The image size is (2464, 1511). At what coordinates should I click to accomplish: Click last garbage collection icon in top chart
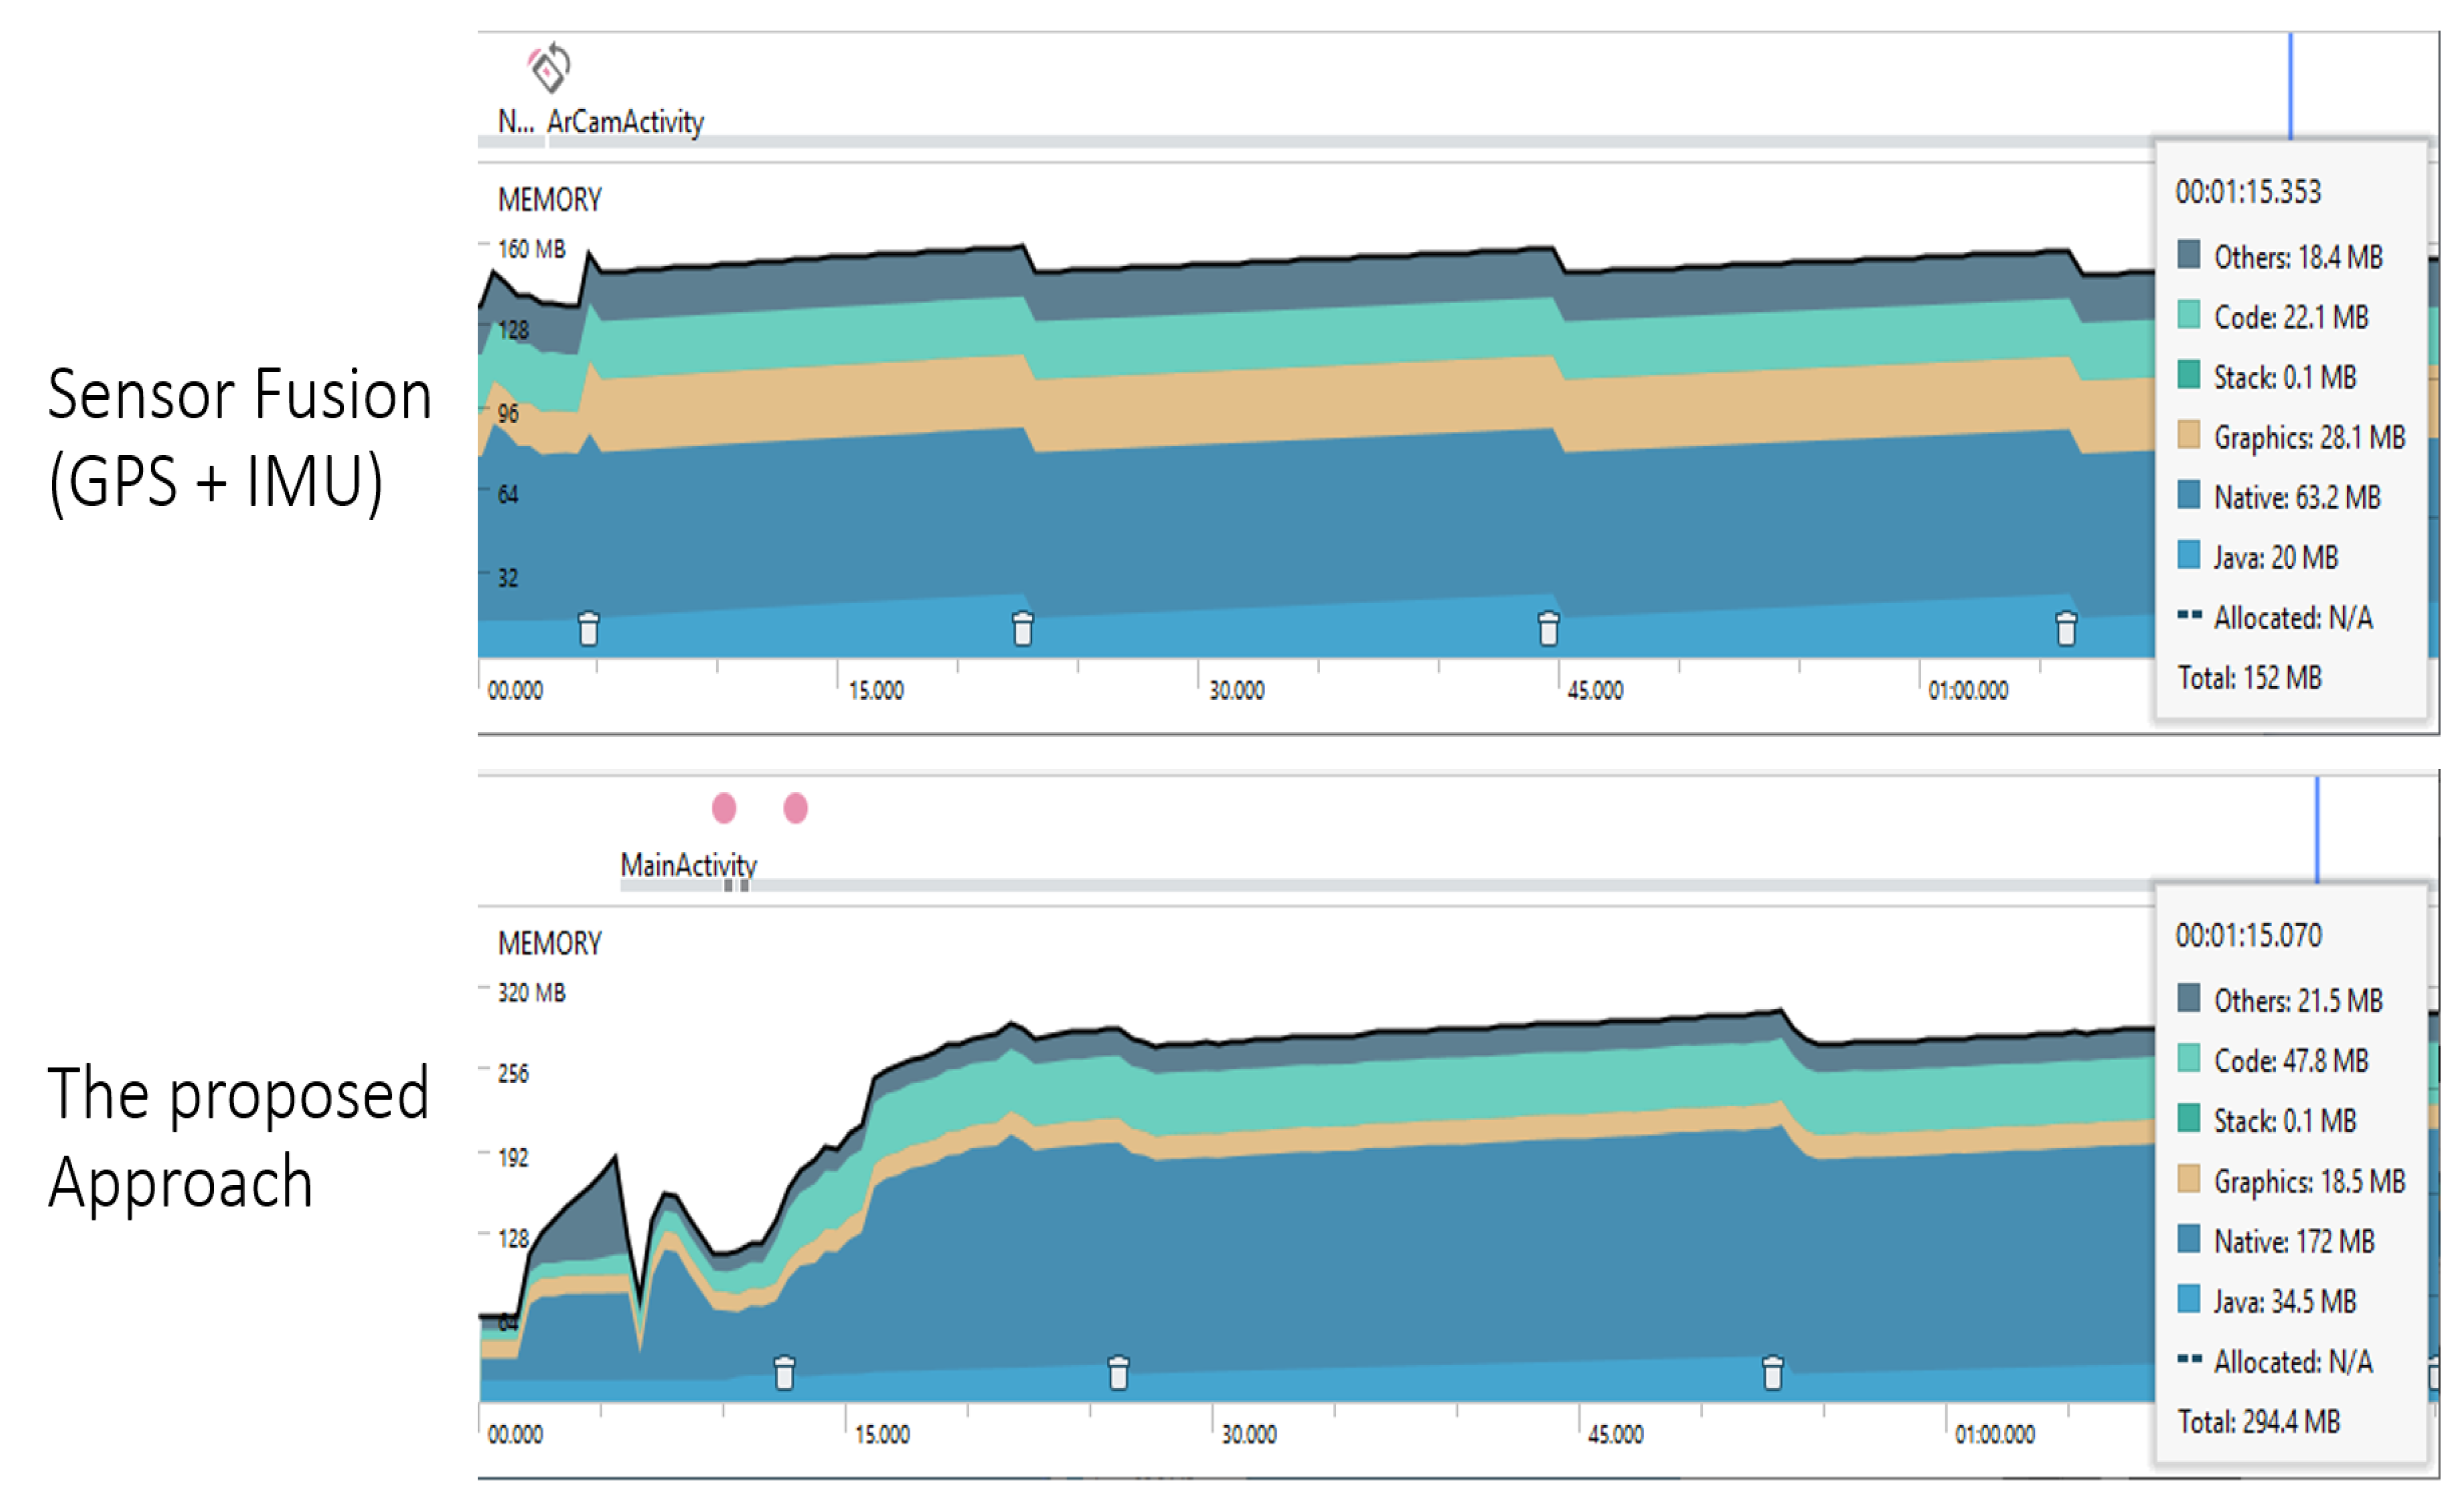(x=2066, y=629)
